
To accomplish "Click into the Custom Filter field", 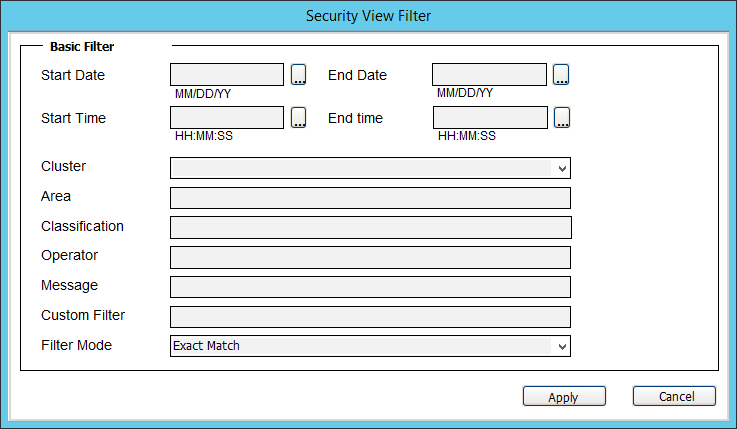I will coord(370,317).
